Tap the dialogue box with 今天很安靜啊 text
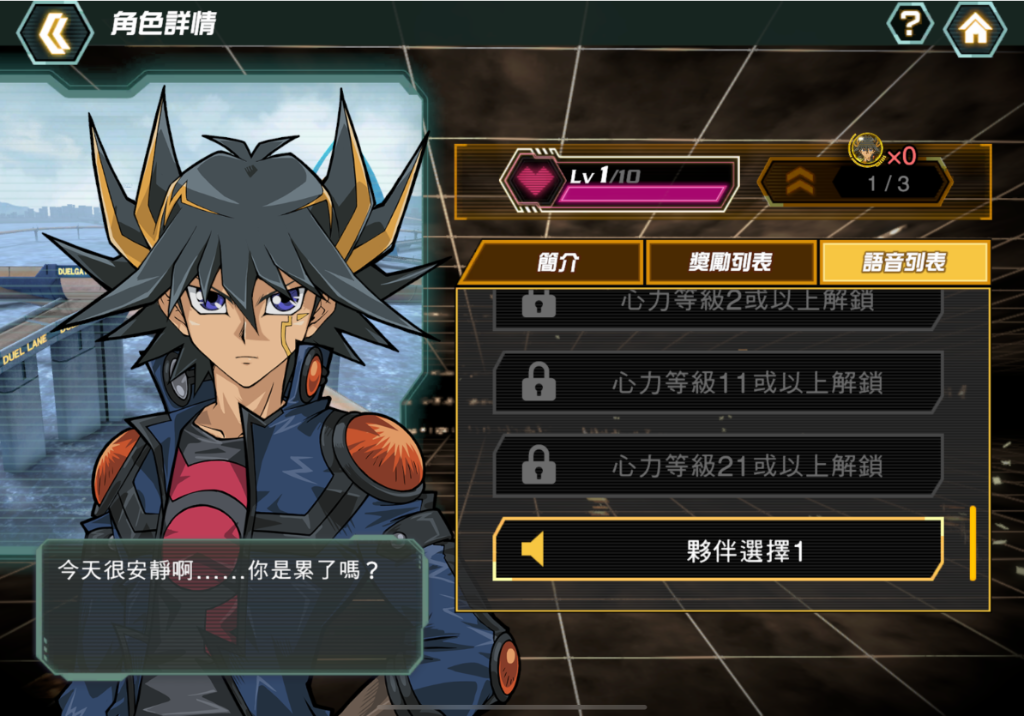The height and width of the screenshot is (716, 1024). pos(231,607)
